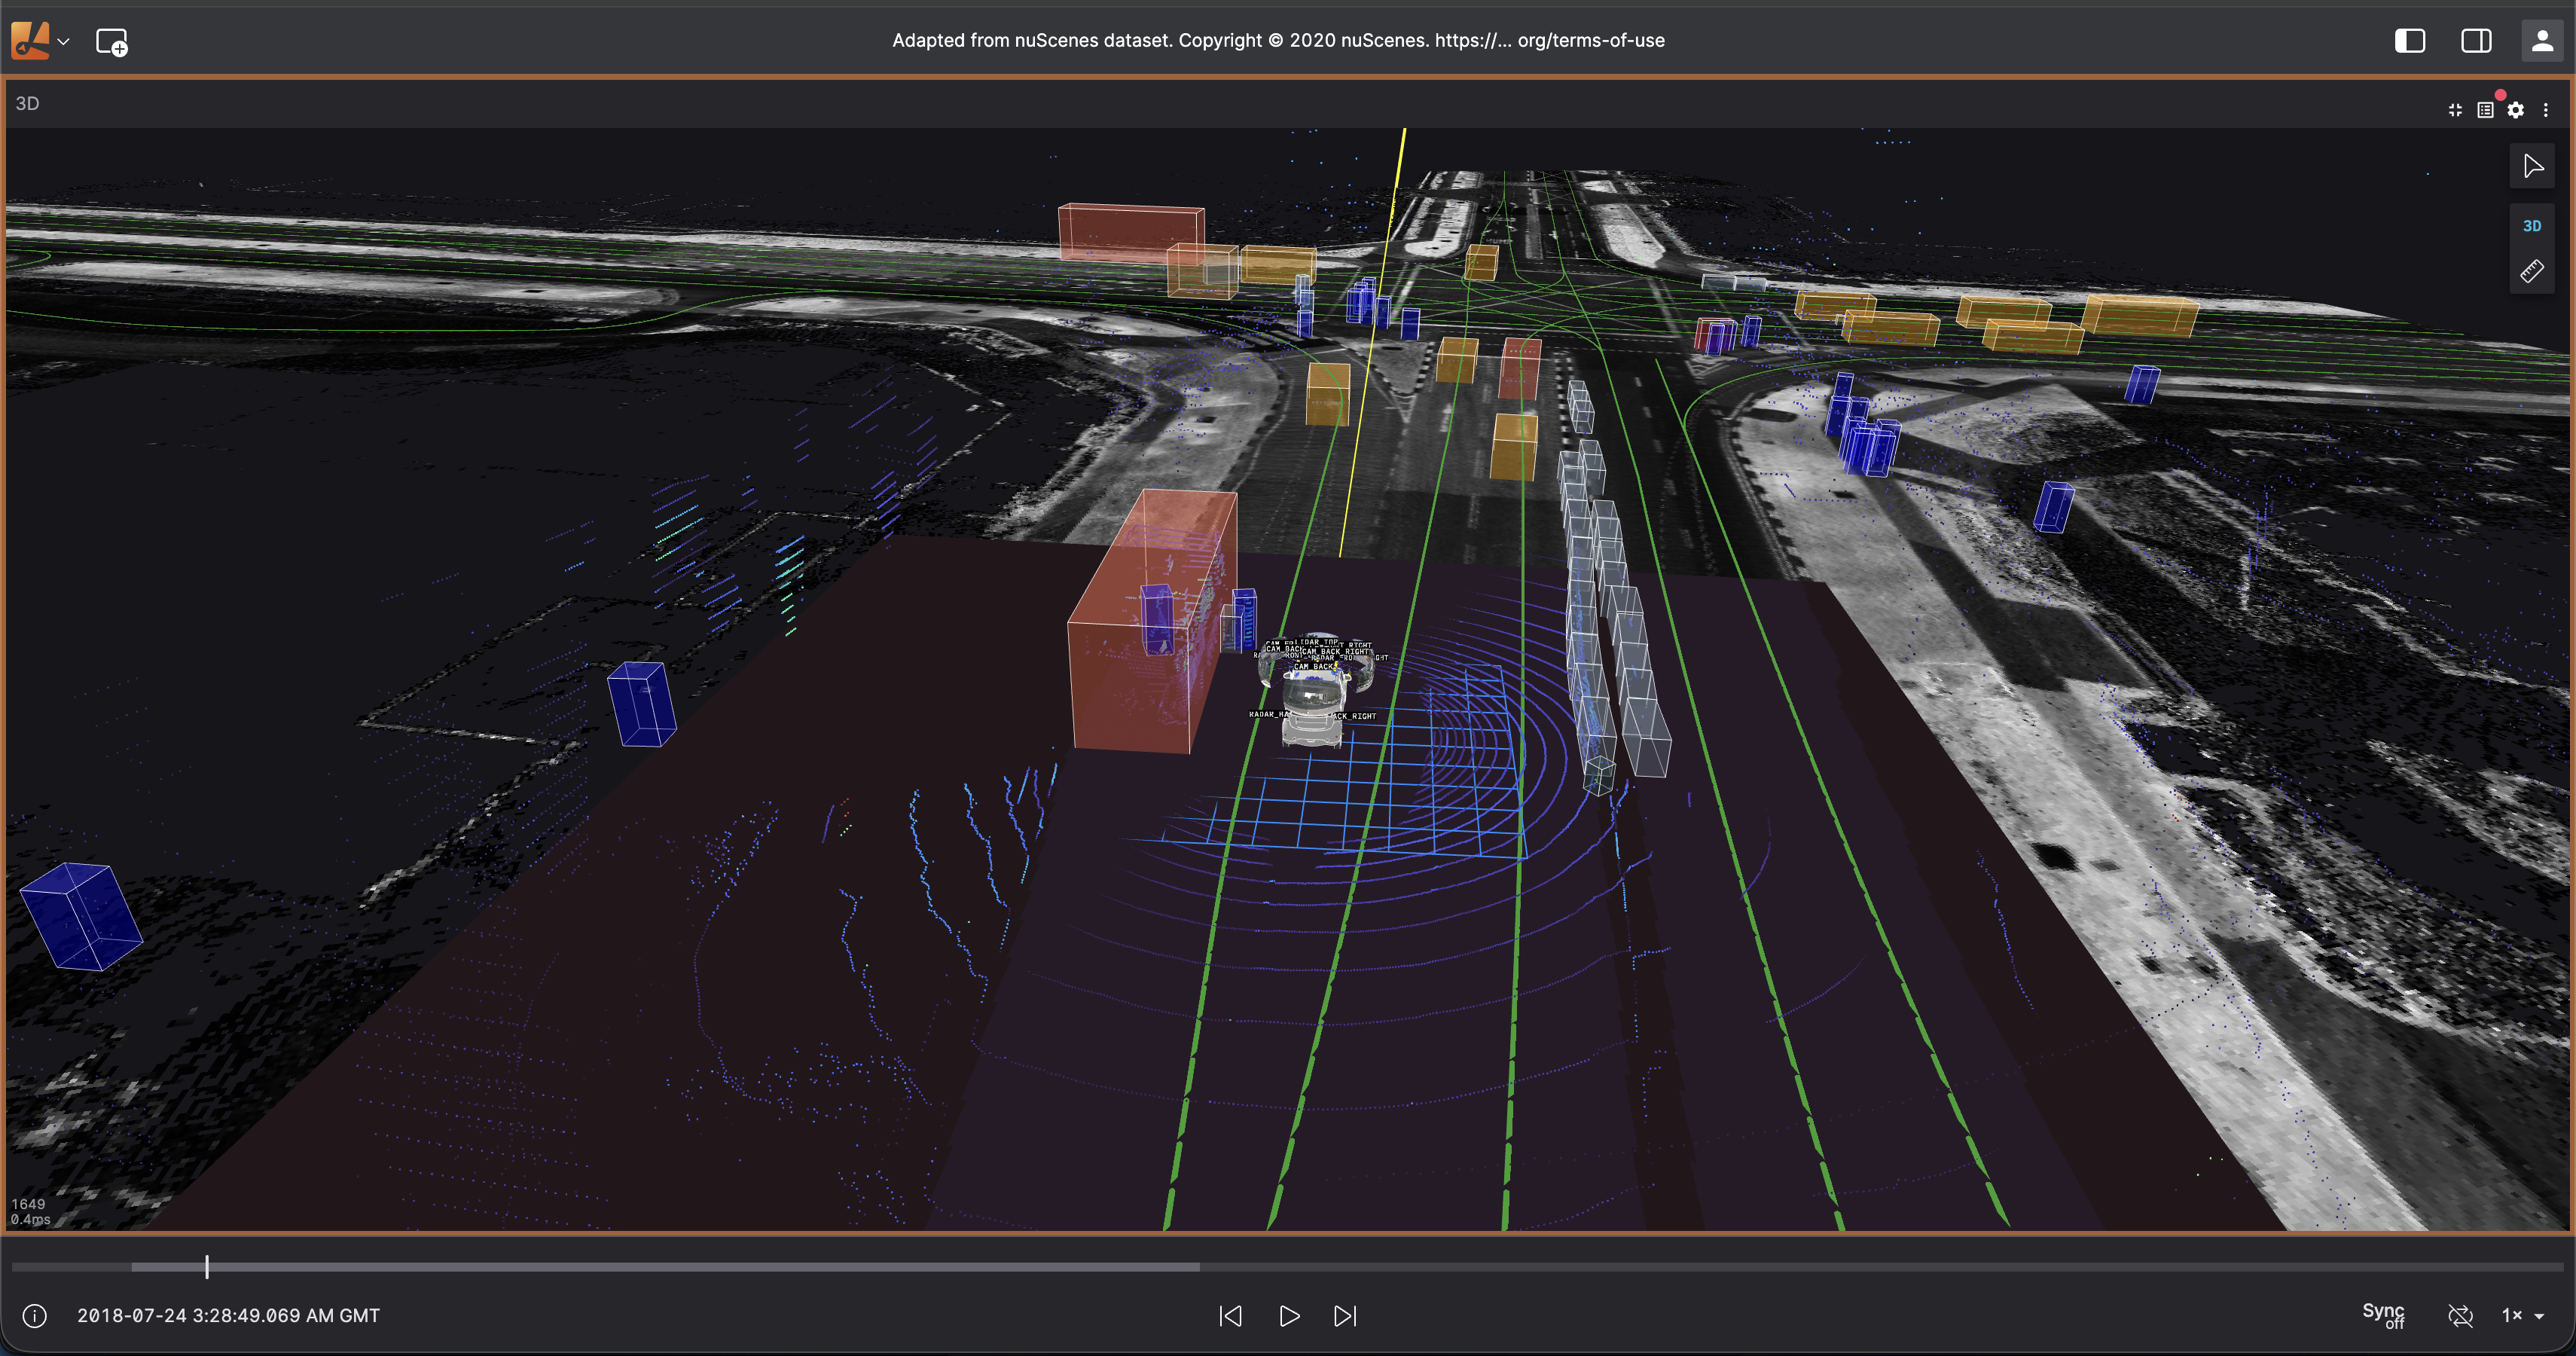The height and width of the screenshot is (1356, 2576).
Task: Open the 3D panel more options menu
Action: pyautogui.click(x=2546, y=110)
